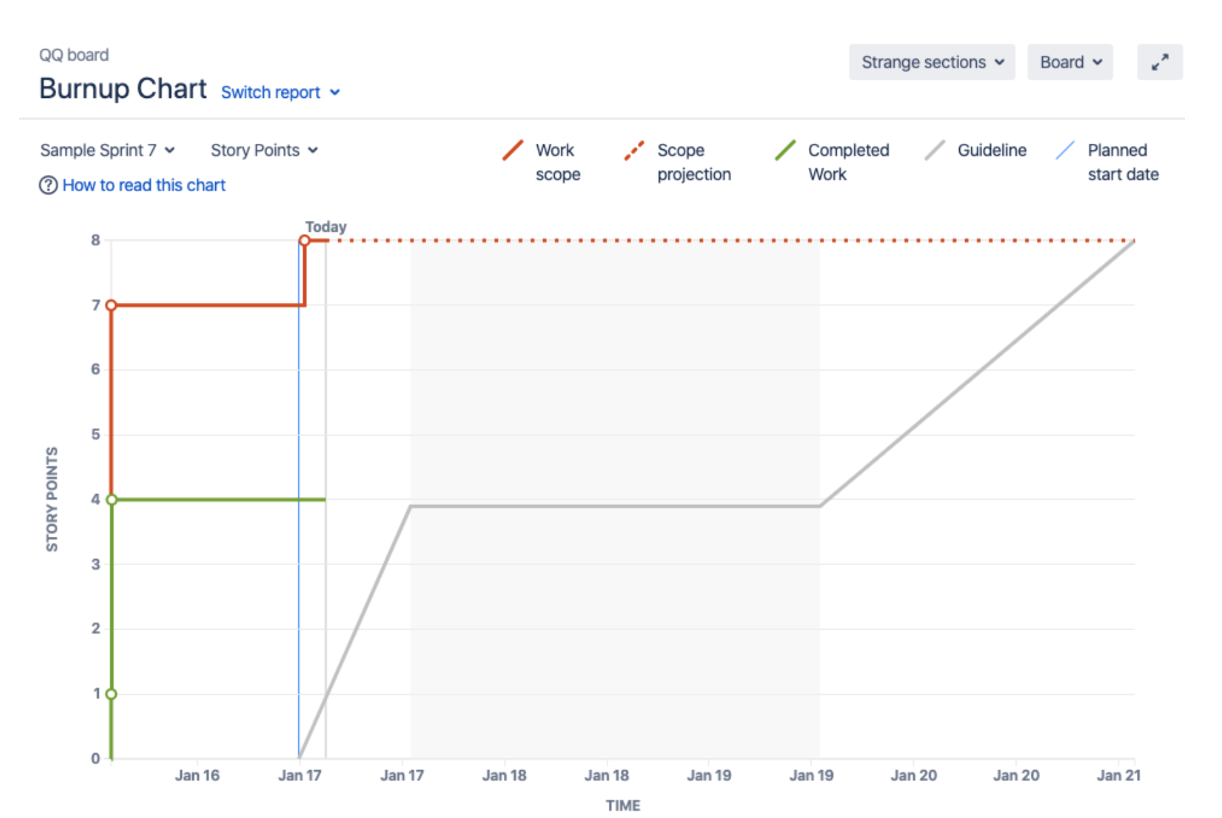Click the blue Planned start date icon
The image size is (1222, 818).
pos(1066,151)
